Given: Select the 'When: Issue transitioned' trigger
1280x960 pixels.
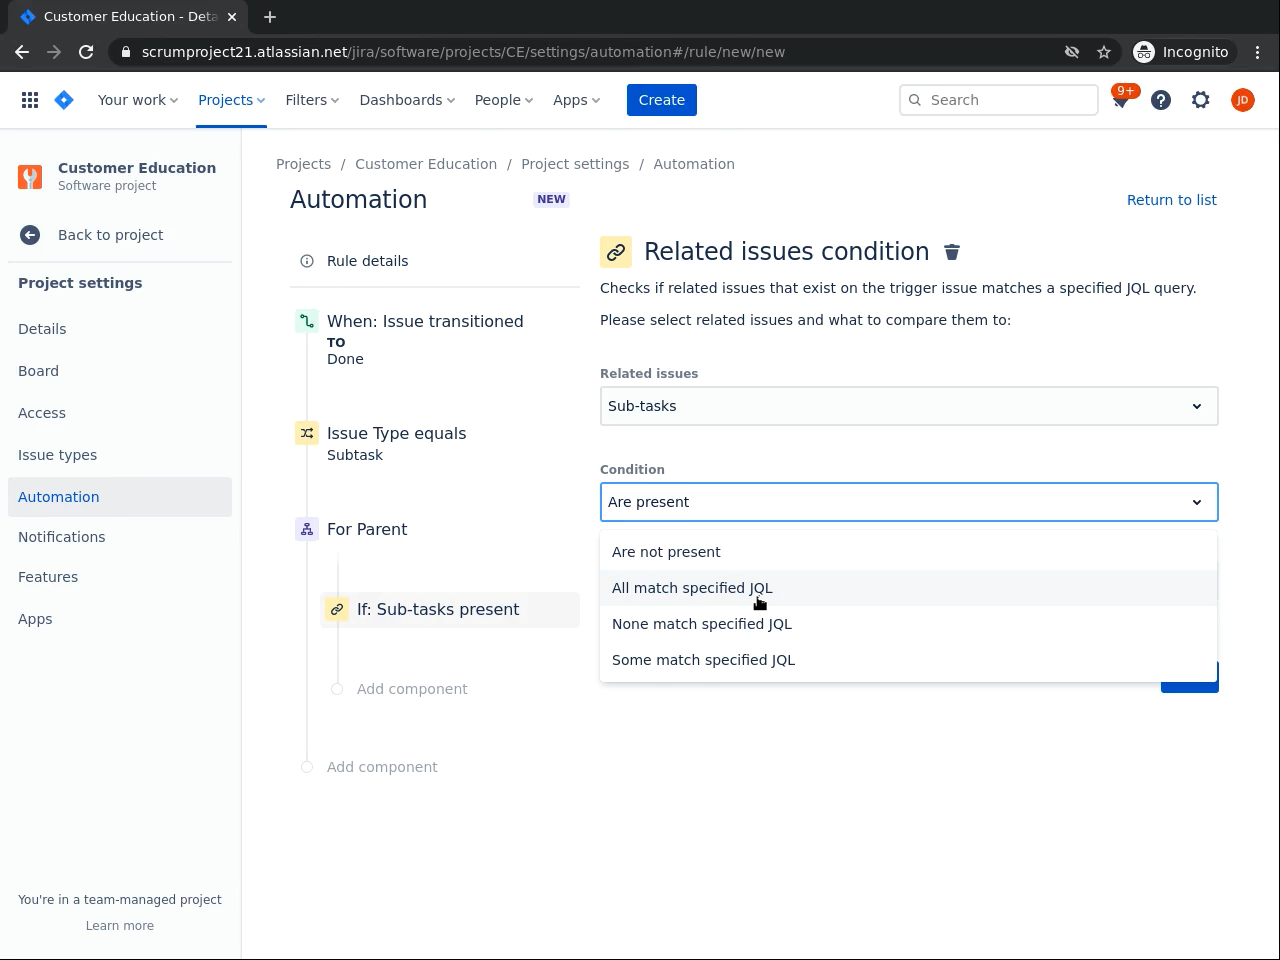Looking at the screenshot, I should (425, 322).
